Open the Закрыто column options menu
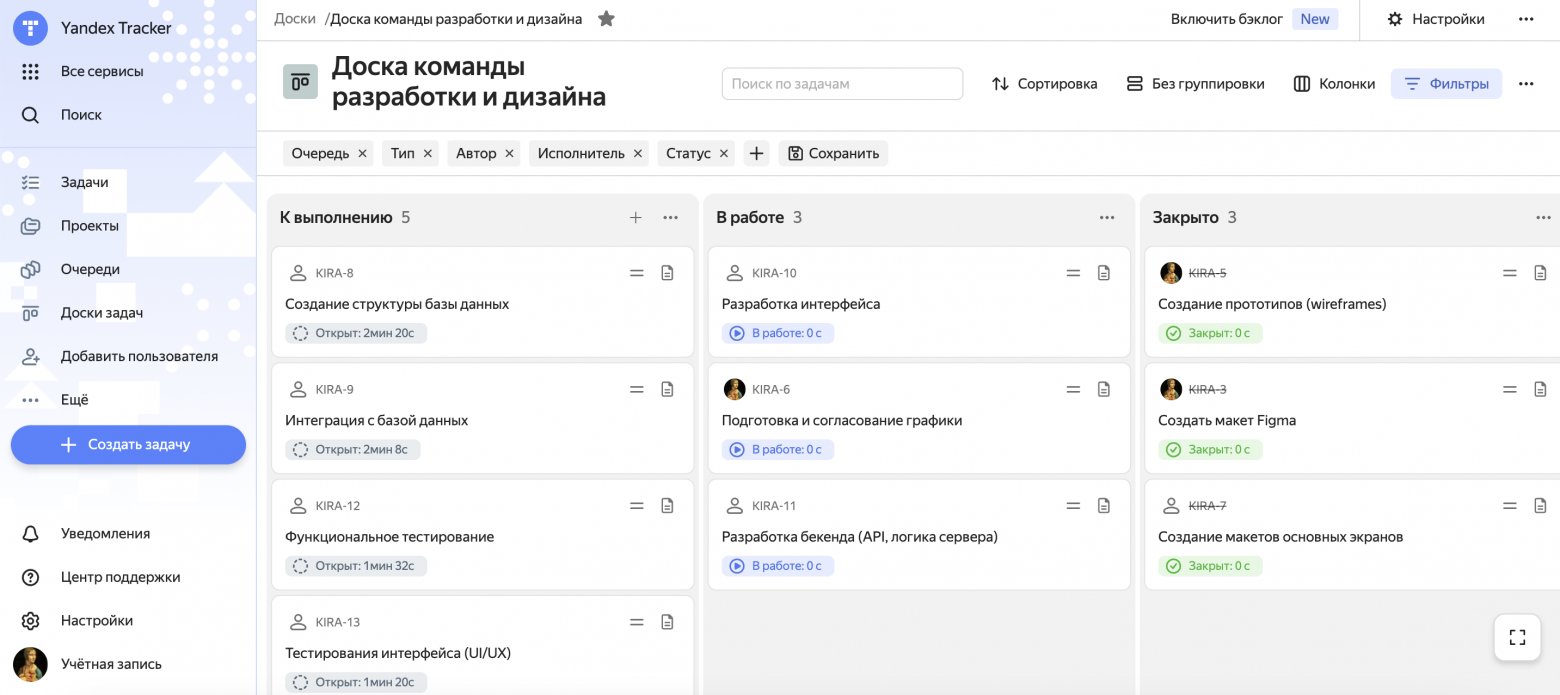The height and width of the screenshot is (695, 1560). pyautogui.click(x=1543, y=217)
